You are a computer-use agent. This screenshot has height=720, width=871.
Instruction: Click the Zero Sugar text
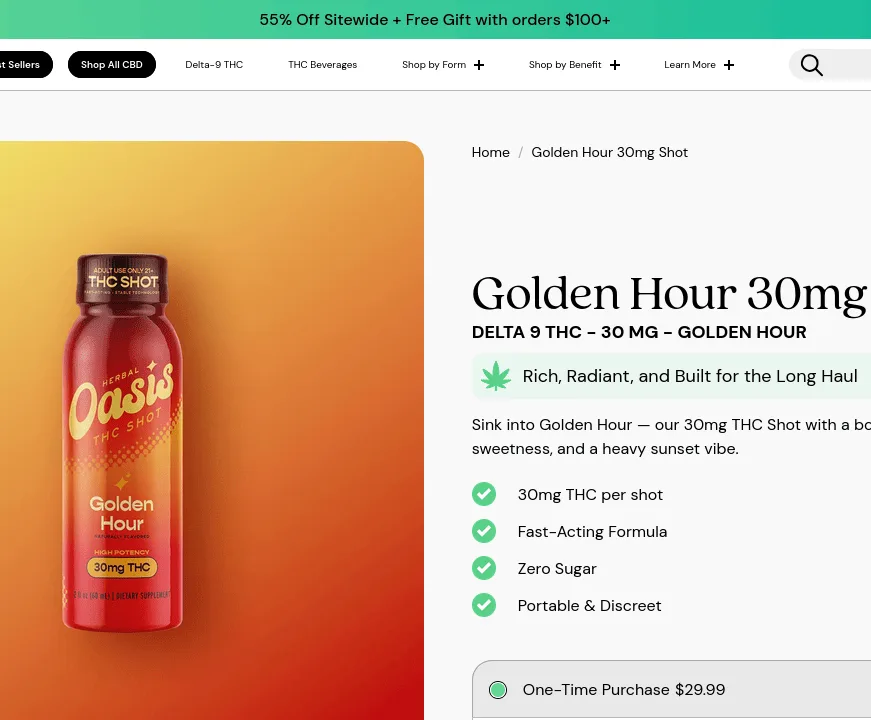557,569
